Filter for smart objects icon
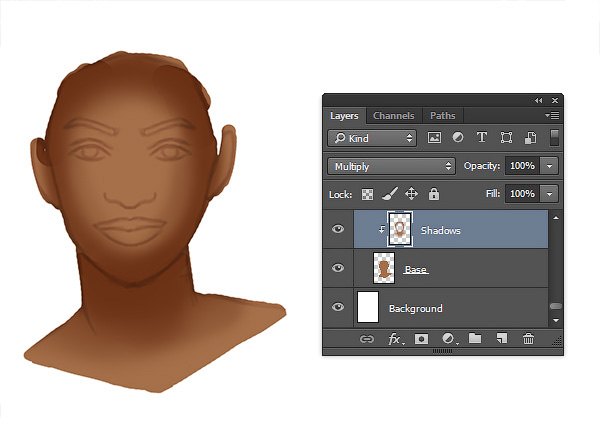The image size is (600, 444). coord(530,137)
